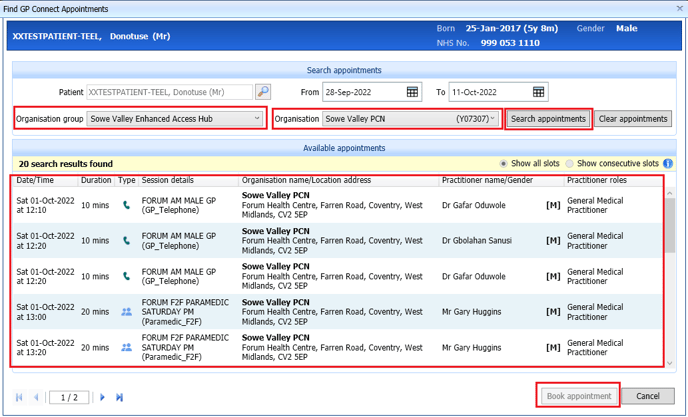688x417 pixels.
Task: Click the consecutive slots info icon
Action: [667, 164]
